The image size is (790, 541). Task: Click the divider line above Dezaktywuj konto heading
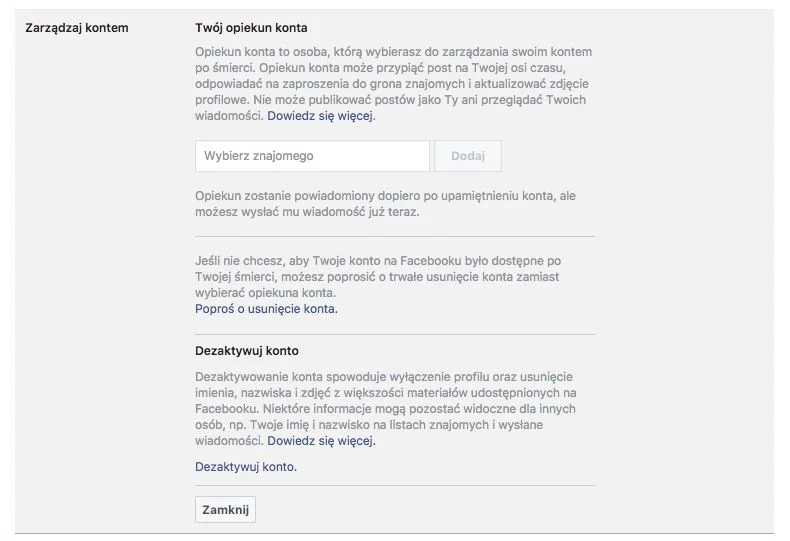(395, 334)
